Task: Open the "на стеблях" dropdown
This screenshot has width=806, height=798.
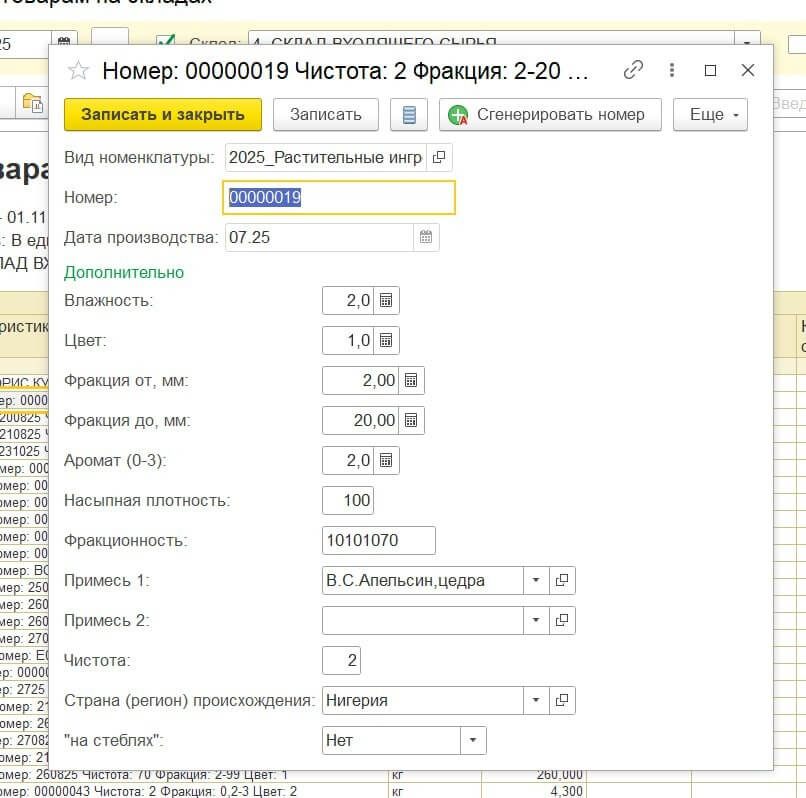Action: [473, 740]
